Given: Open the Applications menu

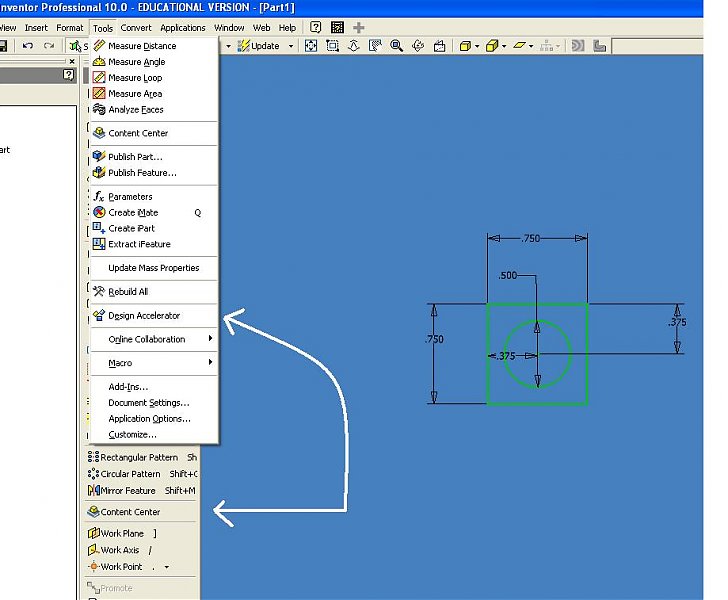Looking at the screenshot, I should [183, 28].
